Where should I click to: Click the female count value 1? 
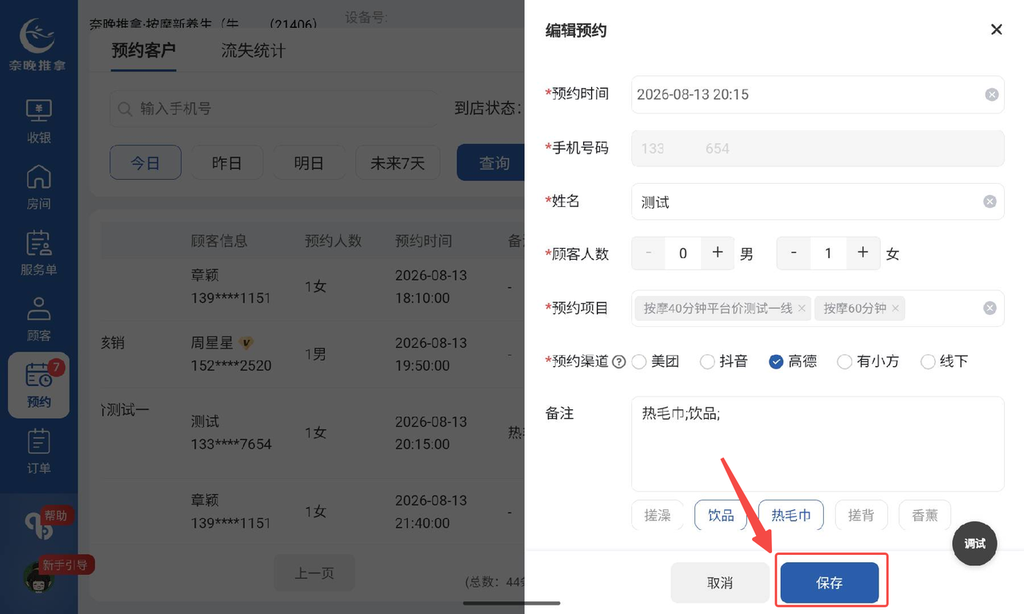tap(828, 253)
